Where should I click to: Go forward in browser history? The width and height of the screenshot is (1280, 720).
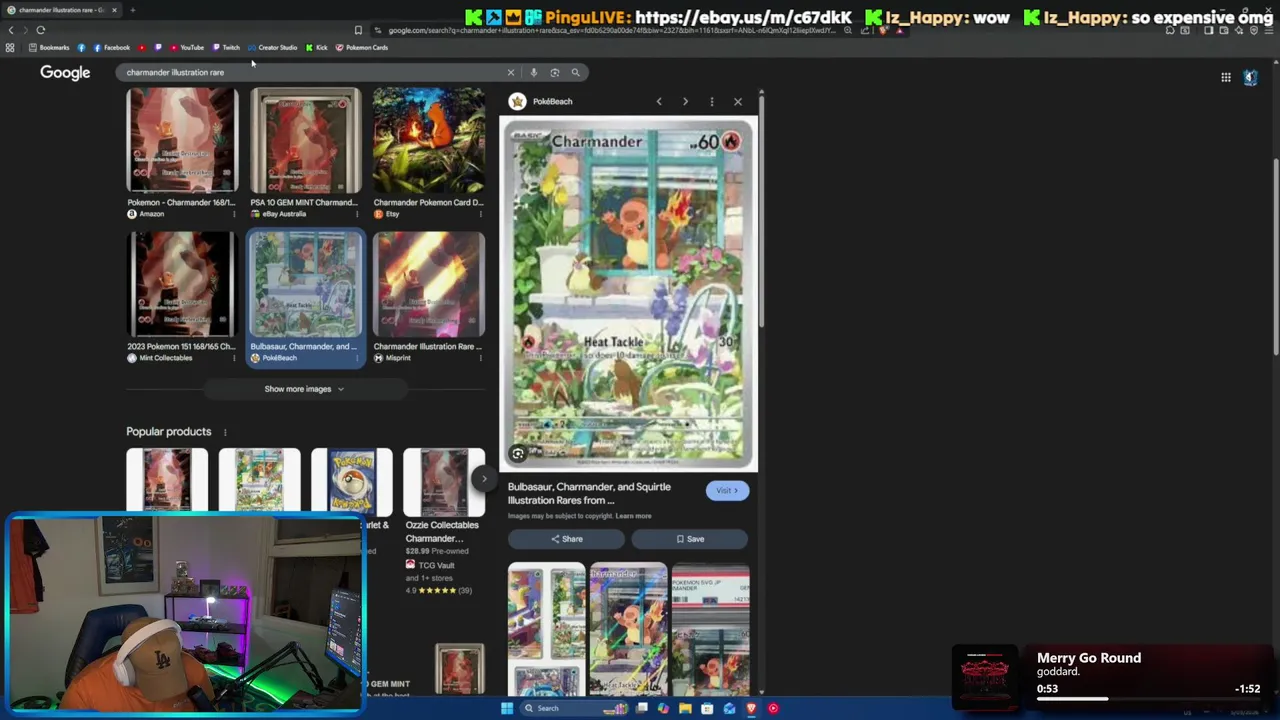(x=25, y=30)
